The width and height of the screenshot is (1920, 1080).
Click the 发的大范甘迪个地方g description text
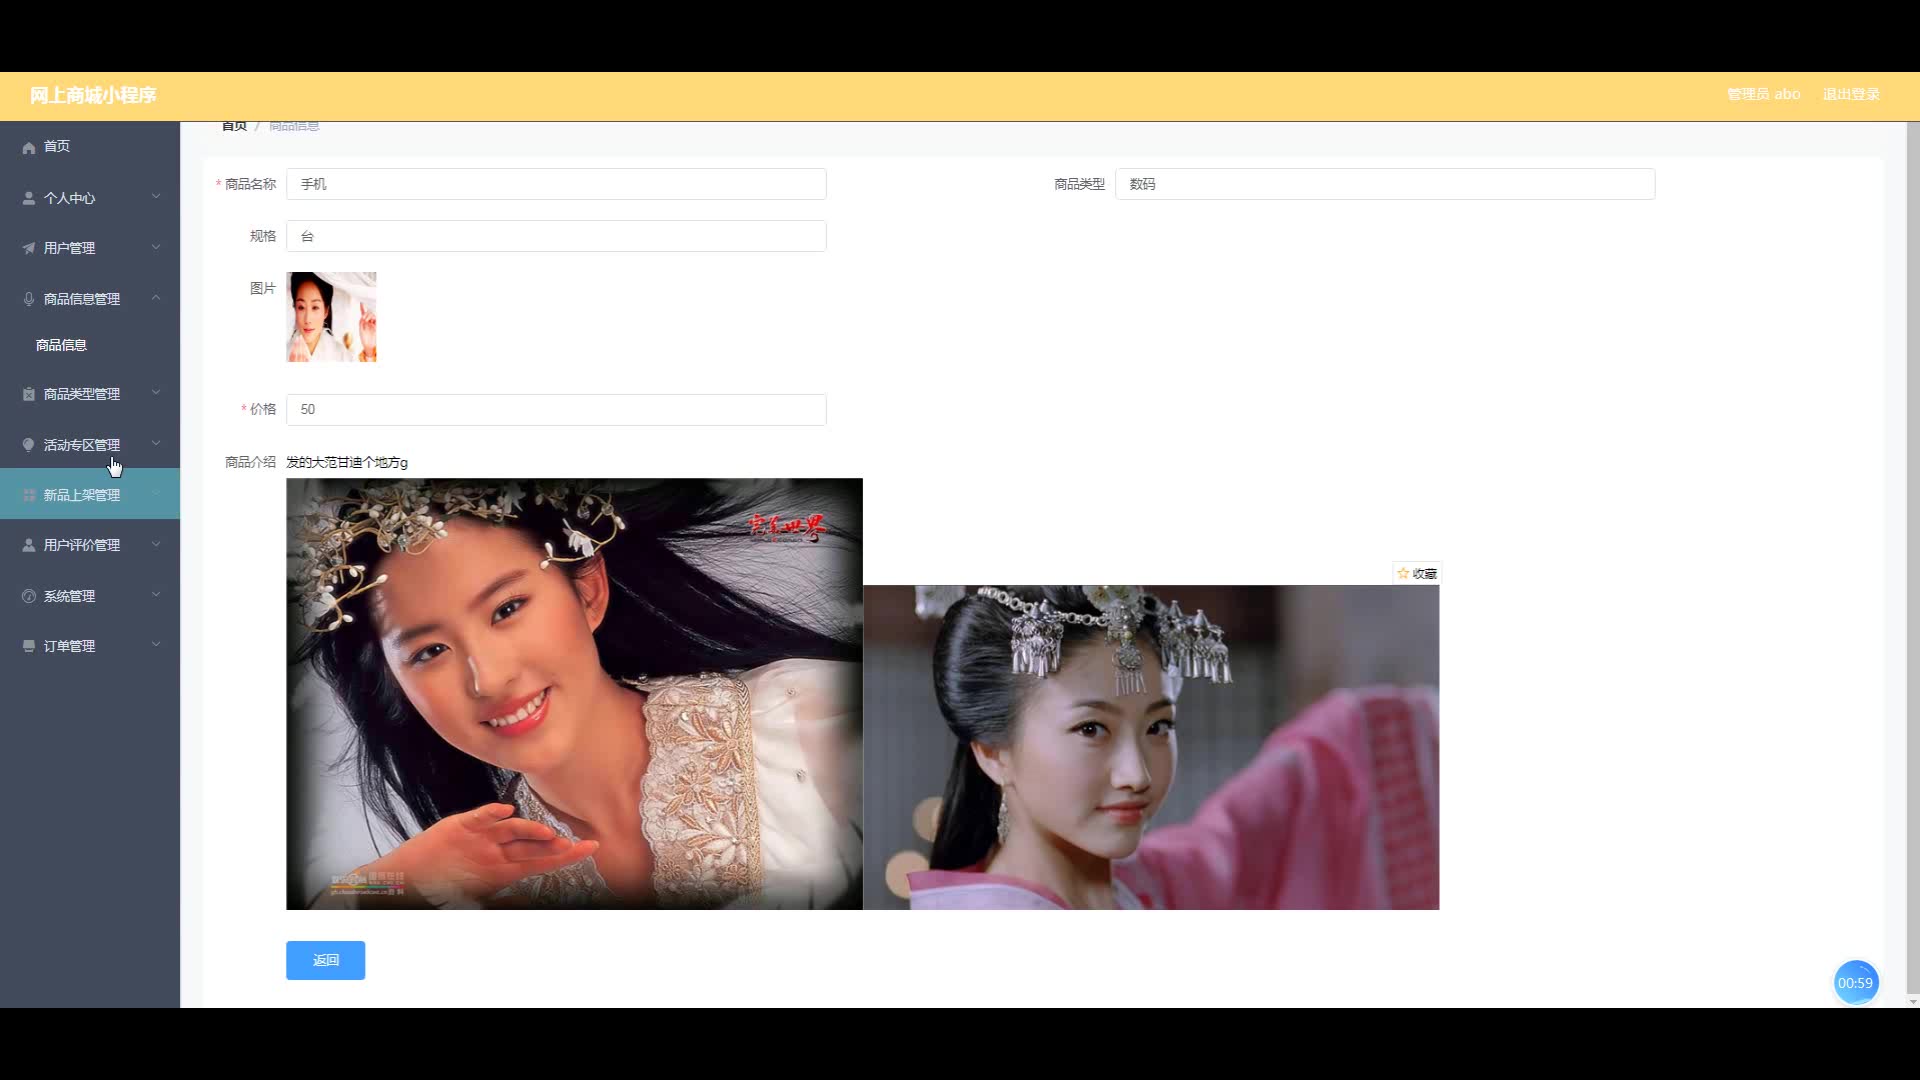[x=347, y=463]
